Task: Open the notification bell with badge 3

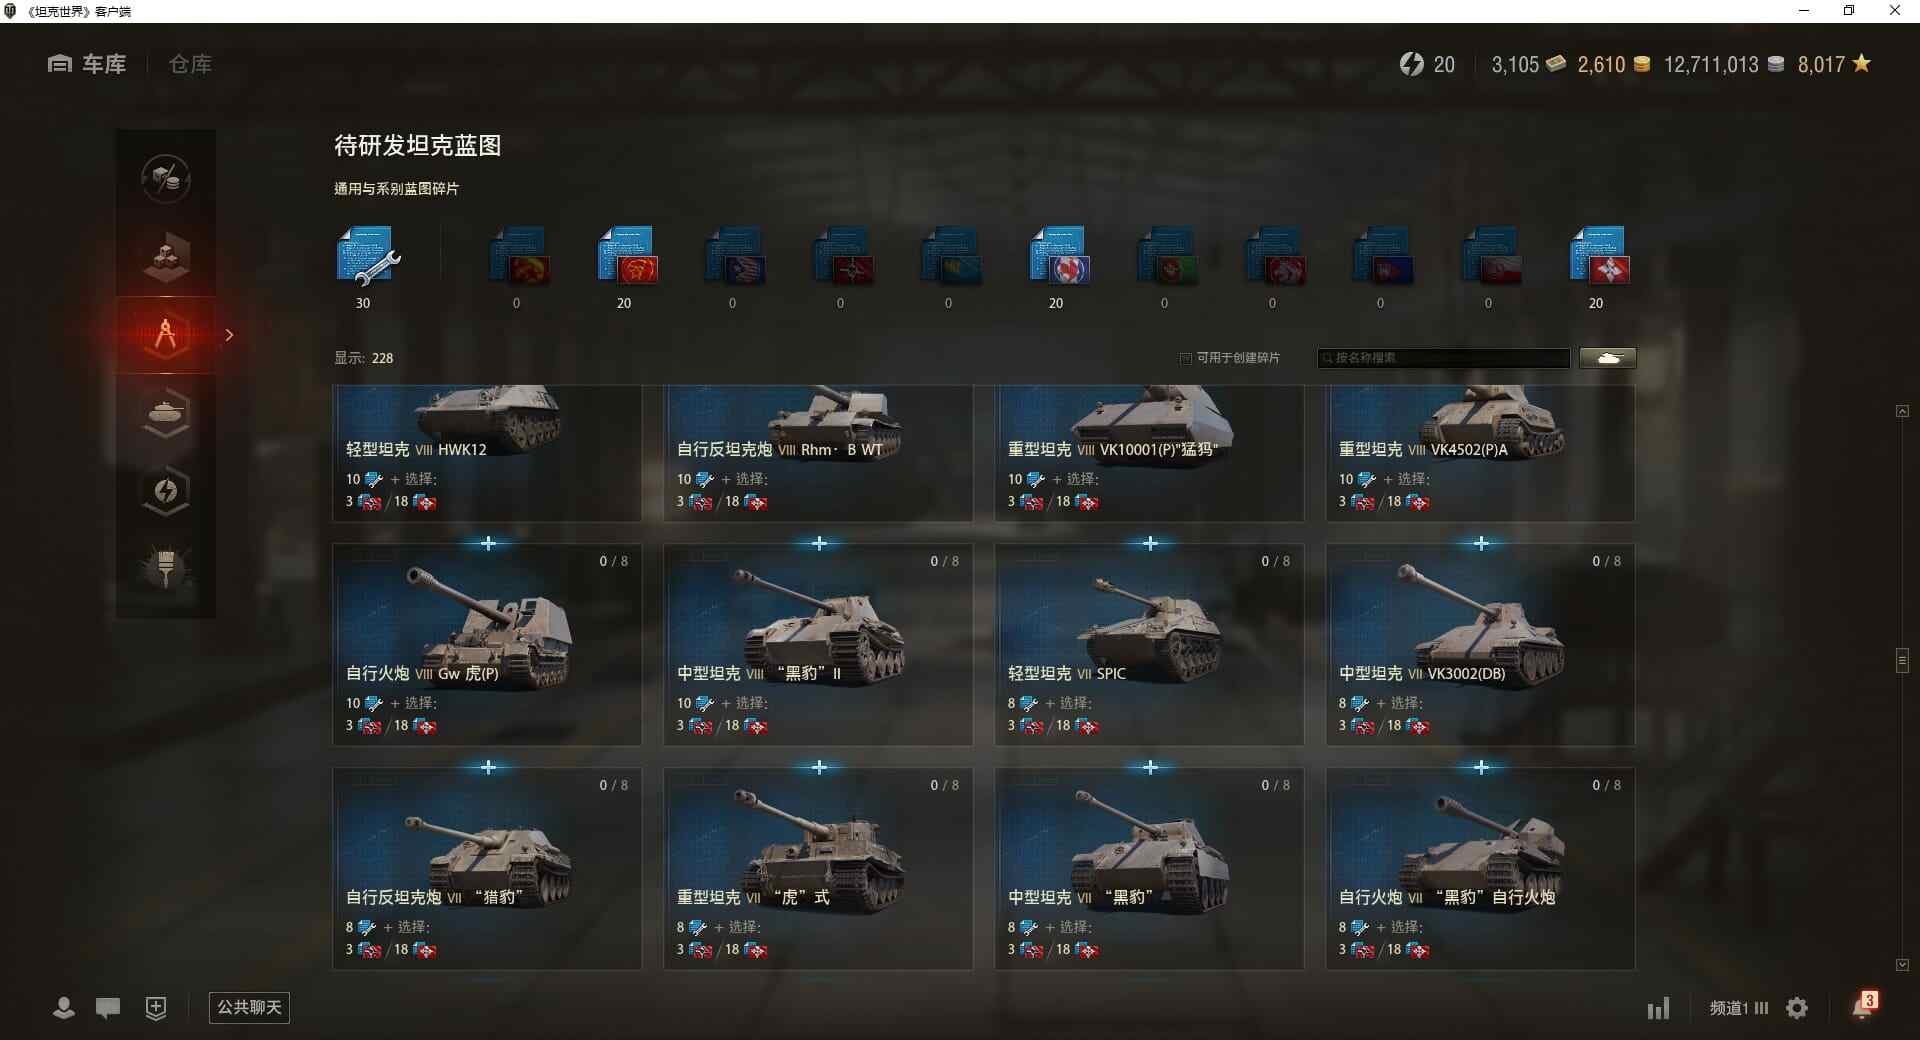Action: tap(1863, 1006)
